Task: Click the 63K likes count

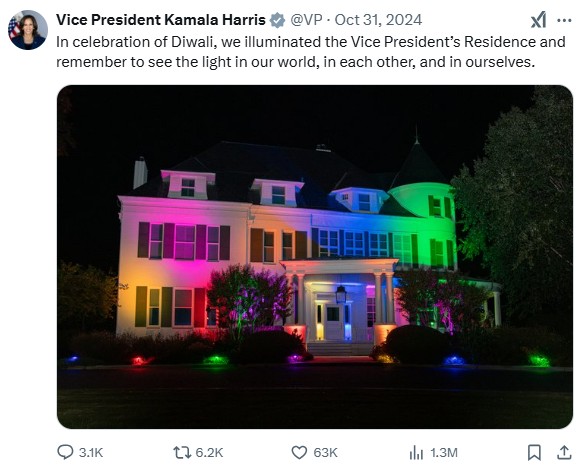Action: (326, 453)
